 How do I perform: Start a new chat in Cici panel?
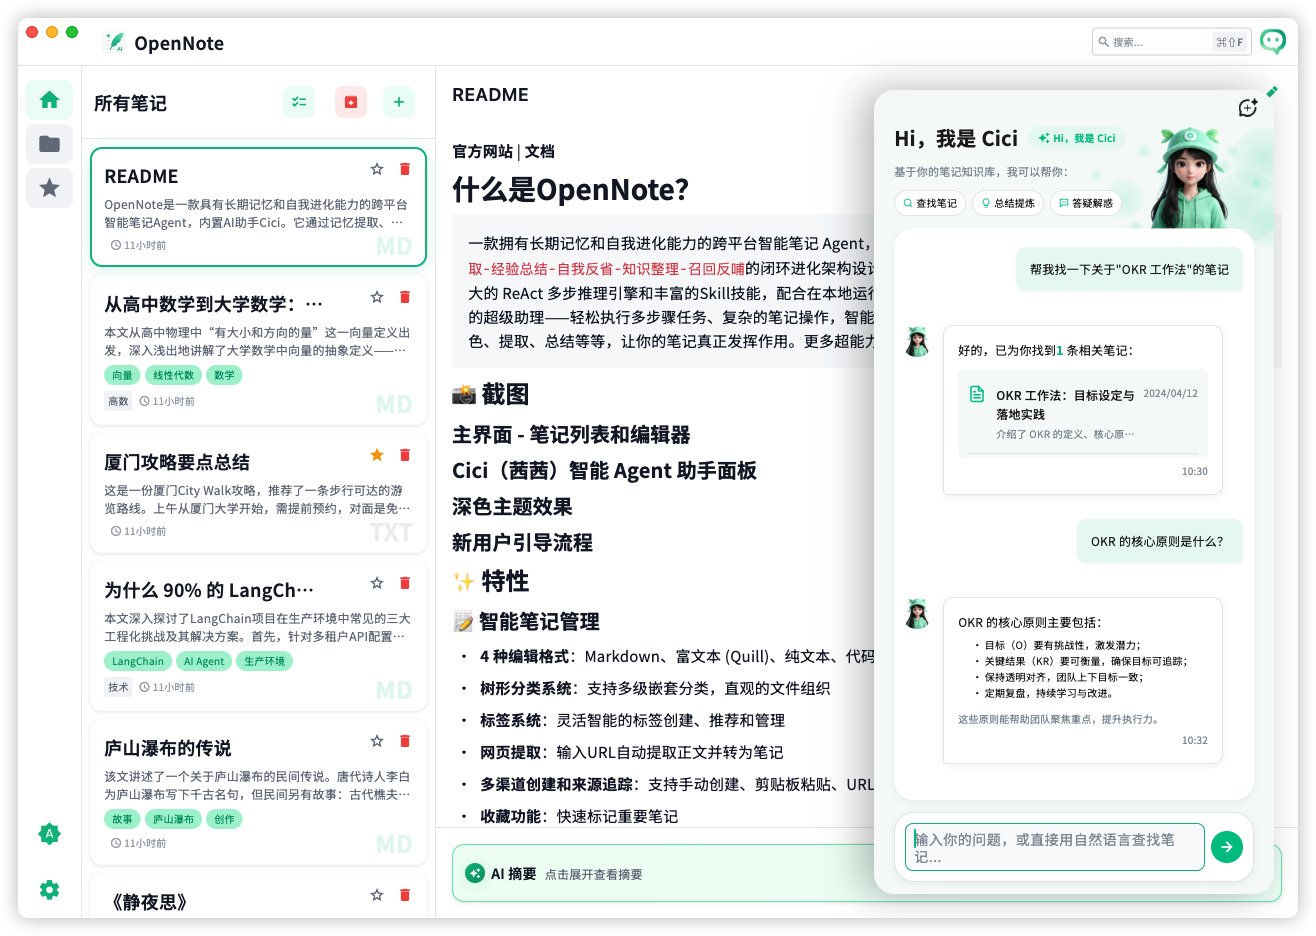(x=1247, y=108)
